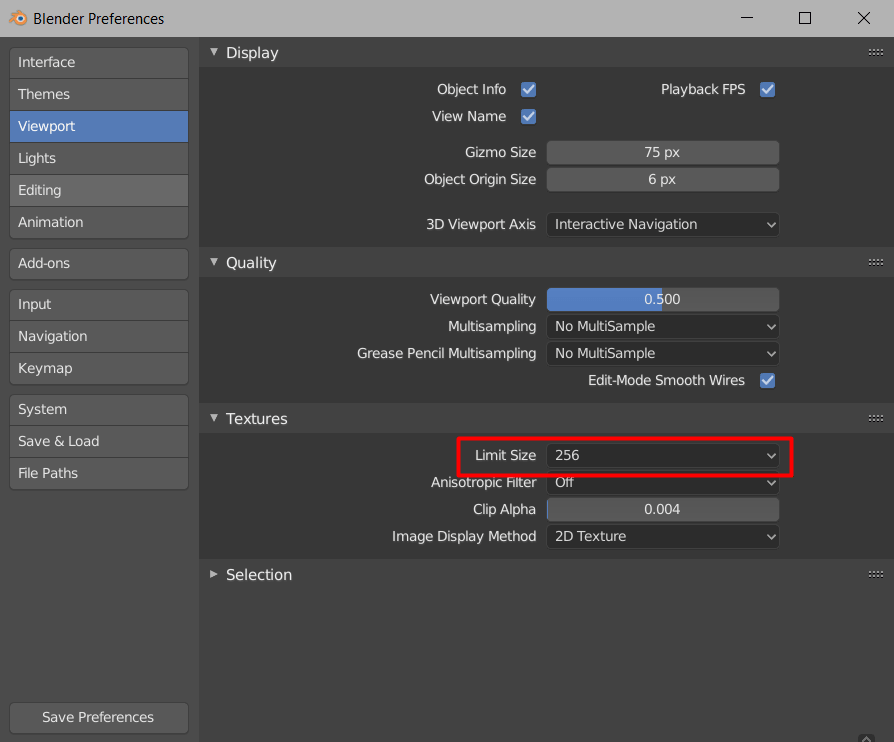Click the Save Preferences button
The image size is (894, 742).
(99, 717)
